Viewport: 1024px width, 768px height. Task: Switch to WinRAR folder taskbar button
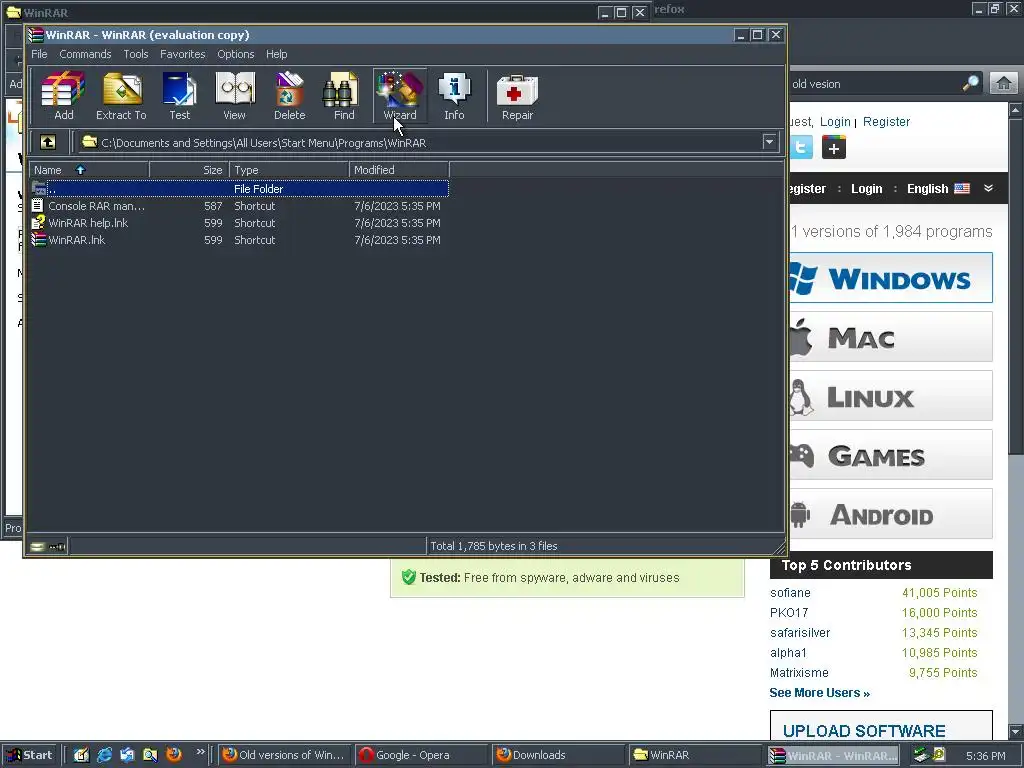[x=695, y=755]
